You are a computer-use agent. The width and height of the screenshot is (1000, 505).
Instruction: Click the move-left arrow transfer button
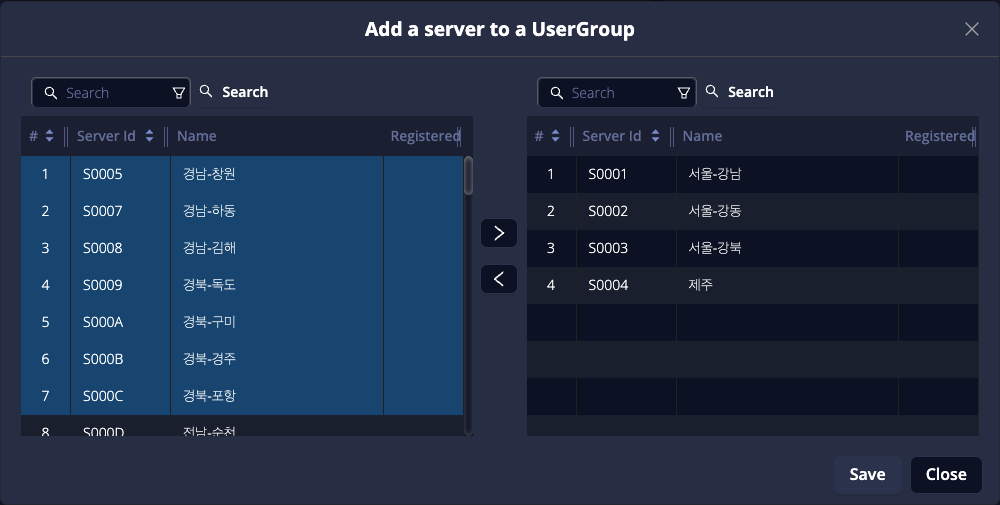click(499, 278)
